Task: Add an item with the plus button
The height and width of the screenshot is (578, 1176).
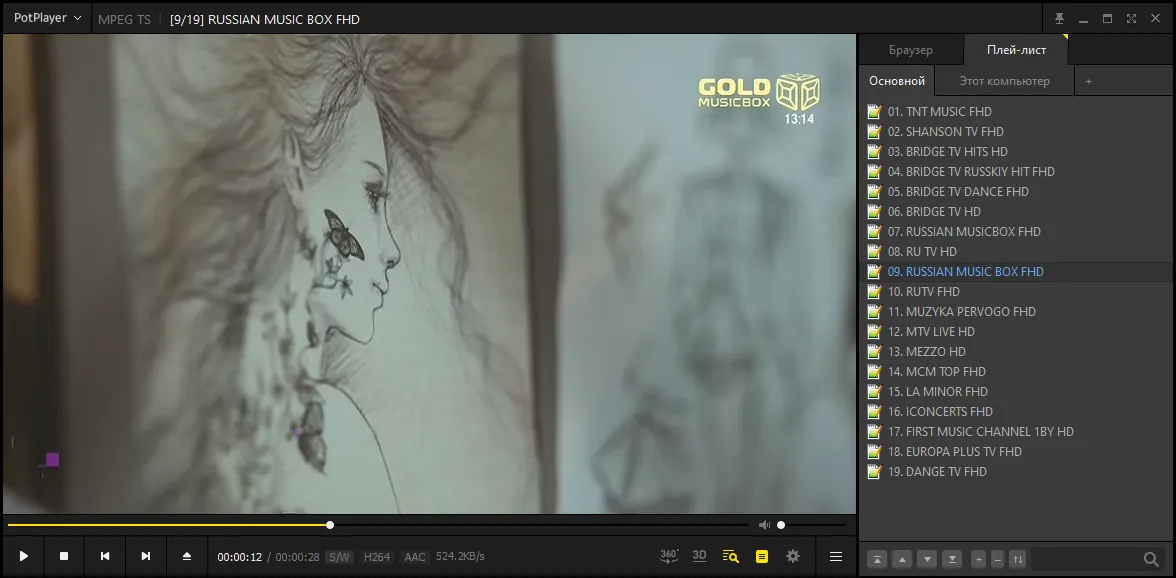Action: [x=978, y=559]
